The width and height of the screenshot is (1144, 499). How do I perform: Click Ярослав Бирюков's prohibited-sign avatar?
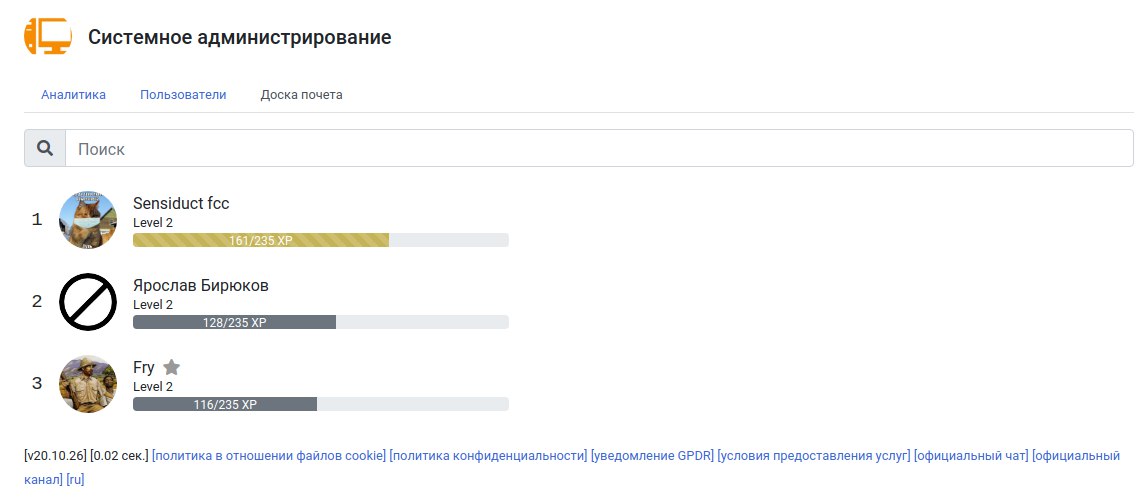(x=88, y=301)
